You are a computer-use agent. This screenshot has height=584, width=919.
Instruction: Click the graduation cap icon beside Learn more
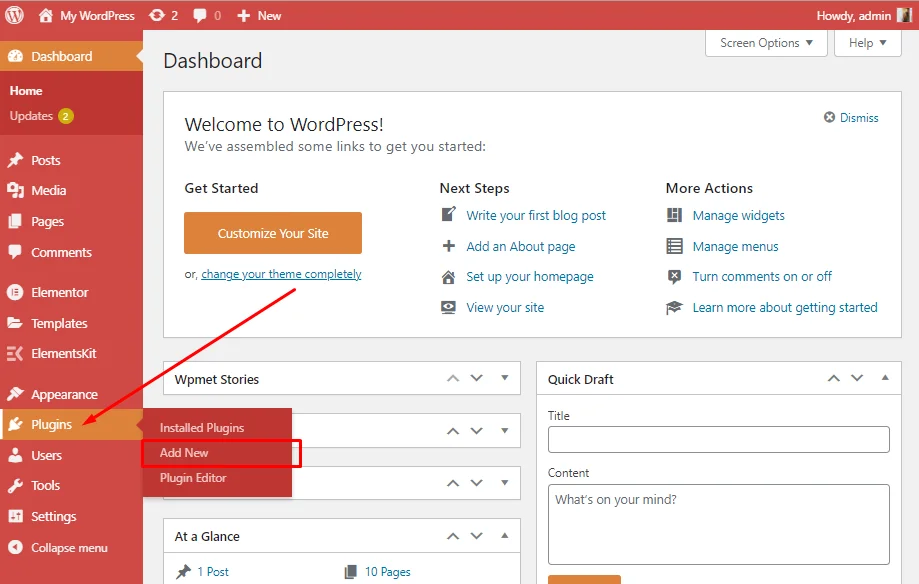(x=675, y=307)
